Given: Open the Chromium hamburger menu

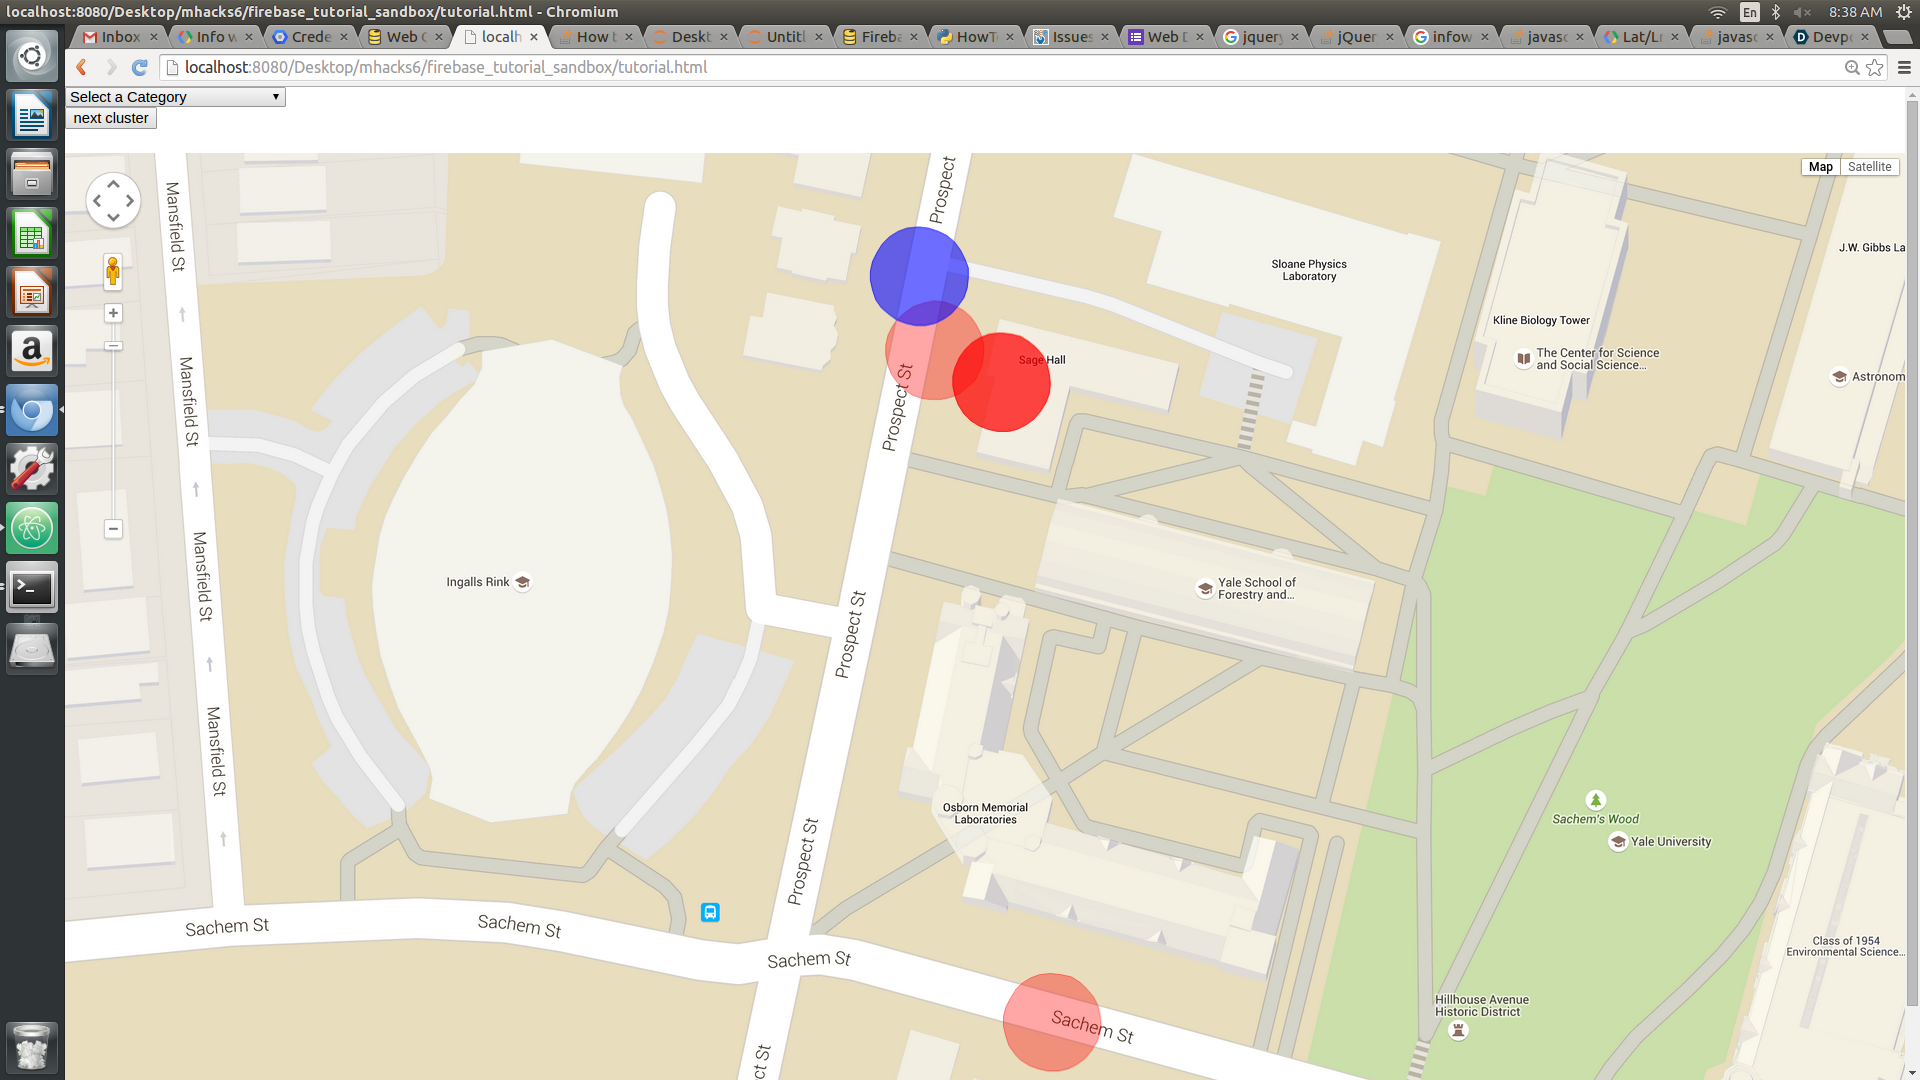Looking at the screenshot, I should (1904, 67).
